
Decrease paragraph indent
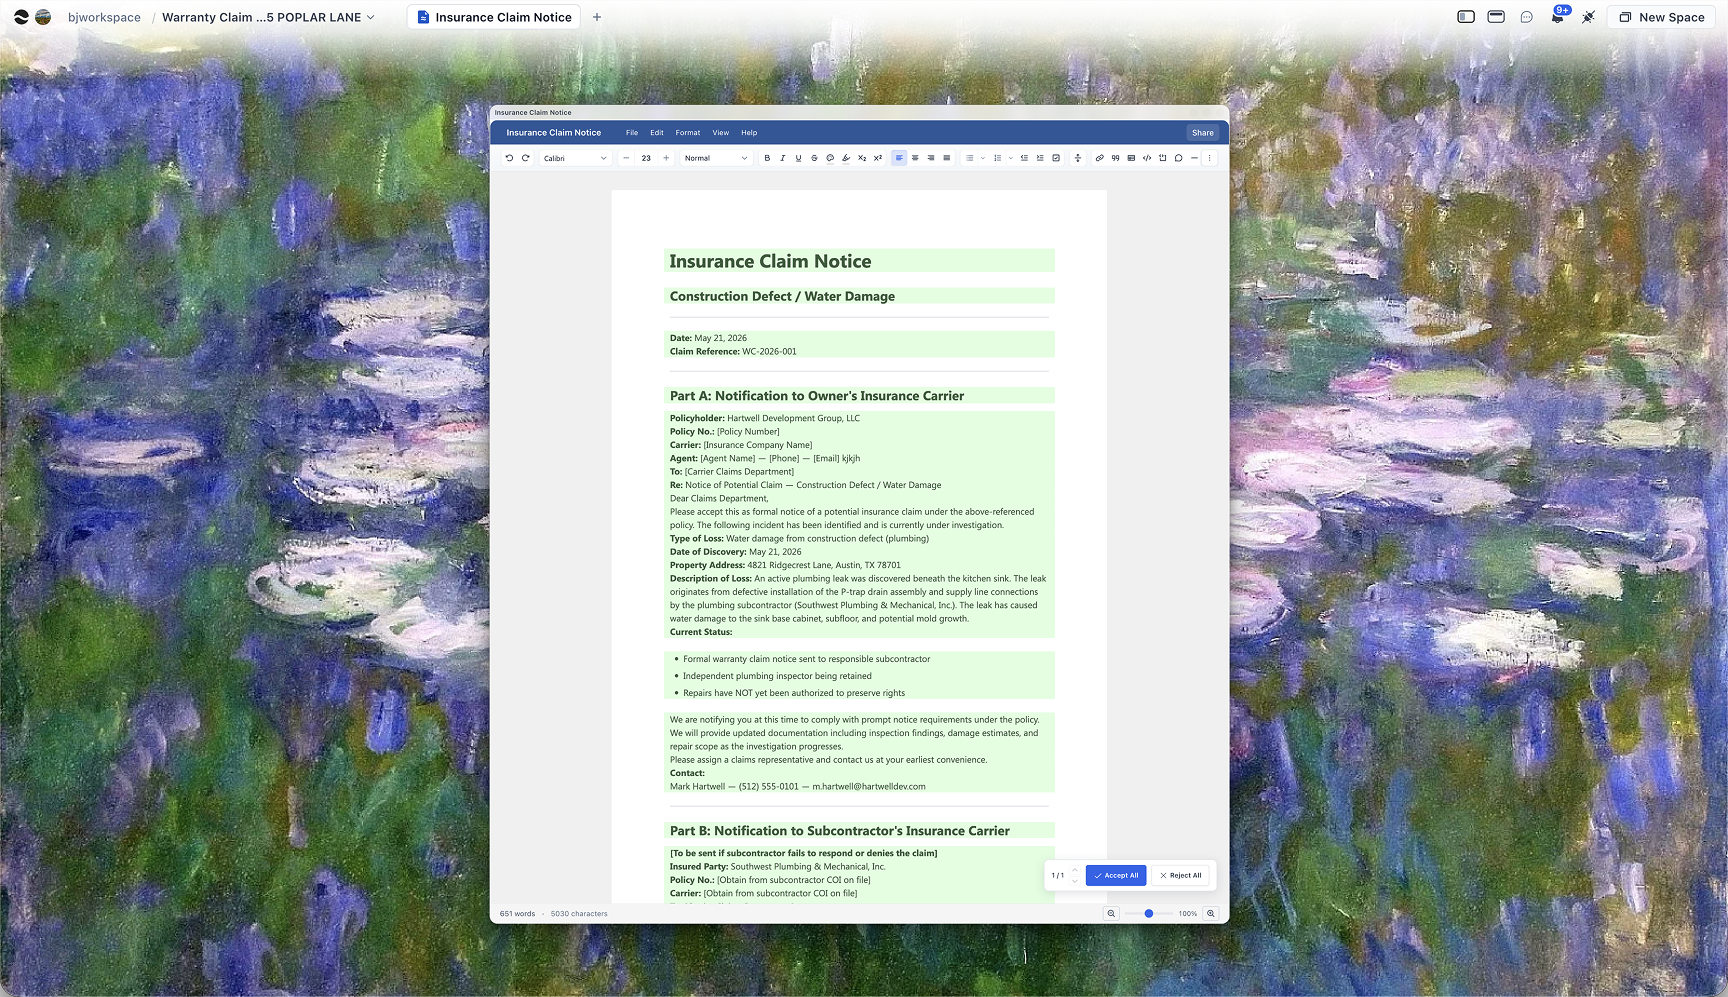click(1024, 158)
